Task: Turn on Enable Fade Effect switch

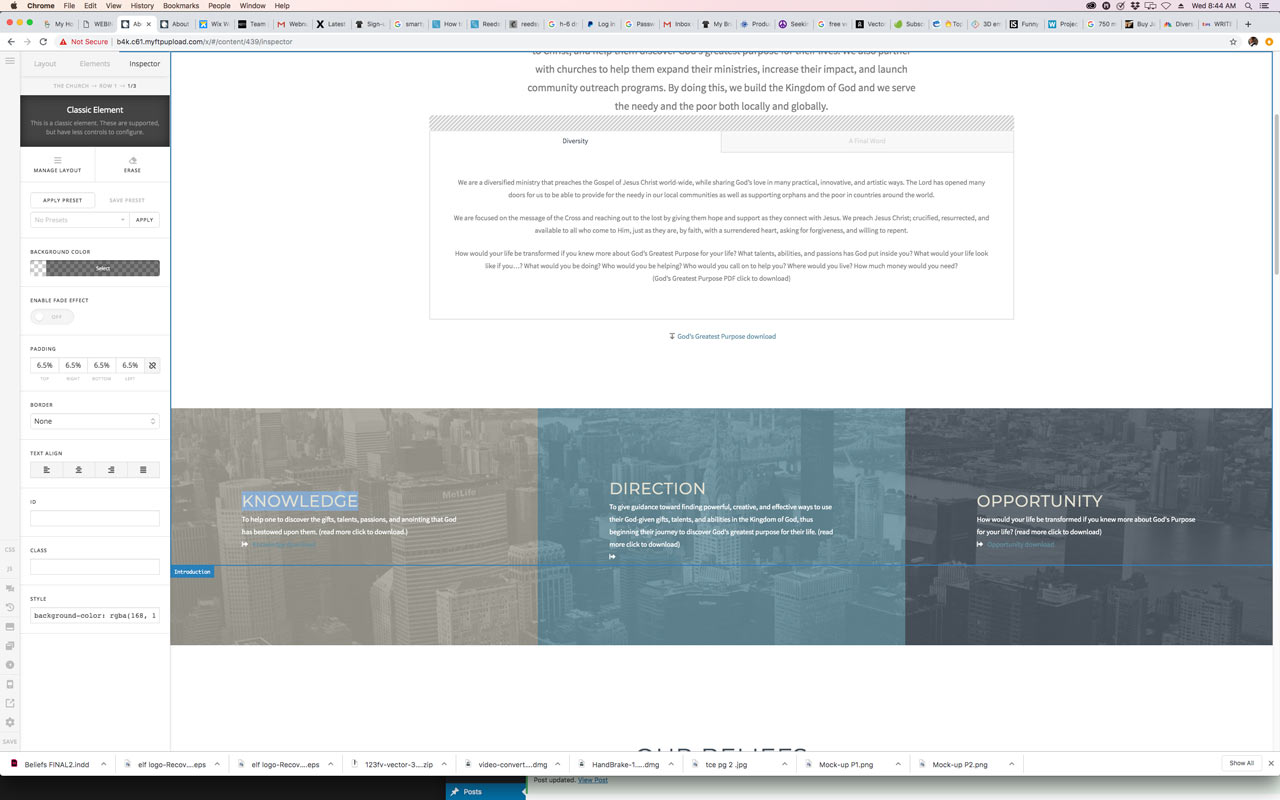Action: point(52,316)
